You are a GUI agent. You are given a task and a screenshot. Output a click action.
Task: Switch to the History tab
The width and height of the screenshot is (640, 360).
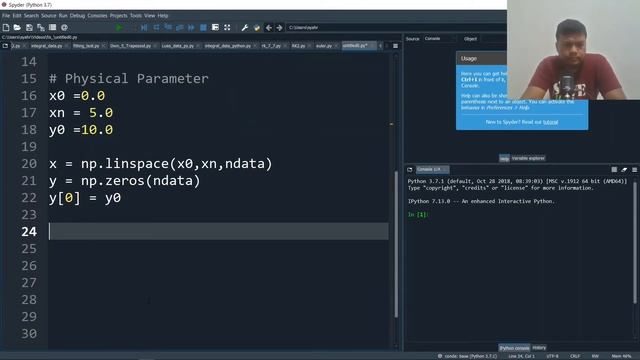(x=539, y=348)
